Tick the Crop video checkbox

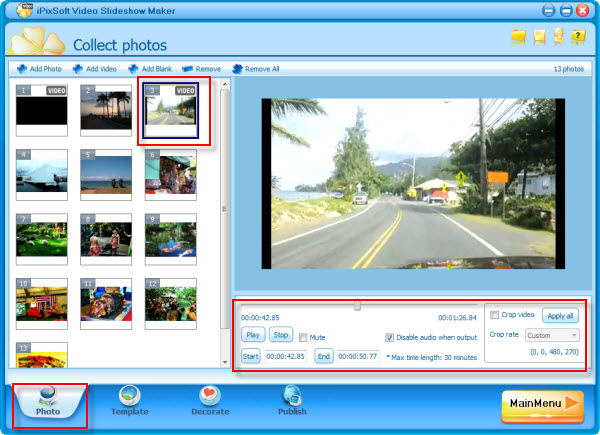(496, 315)
